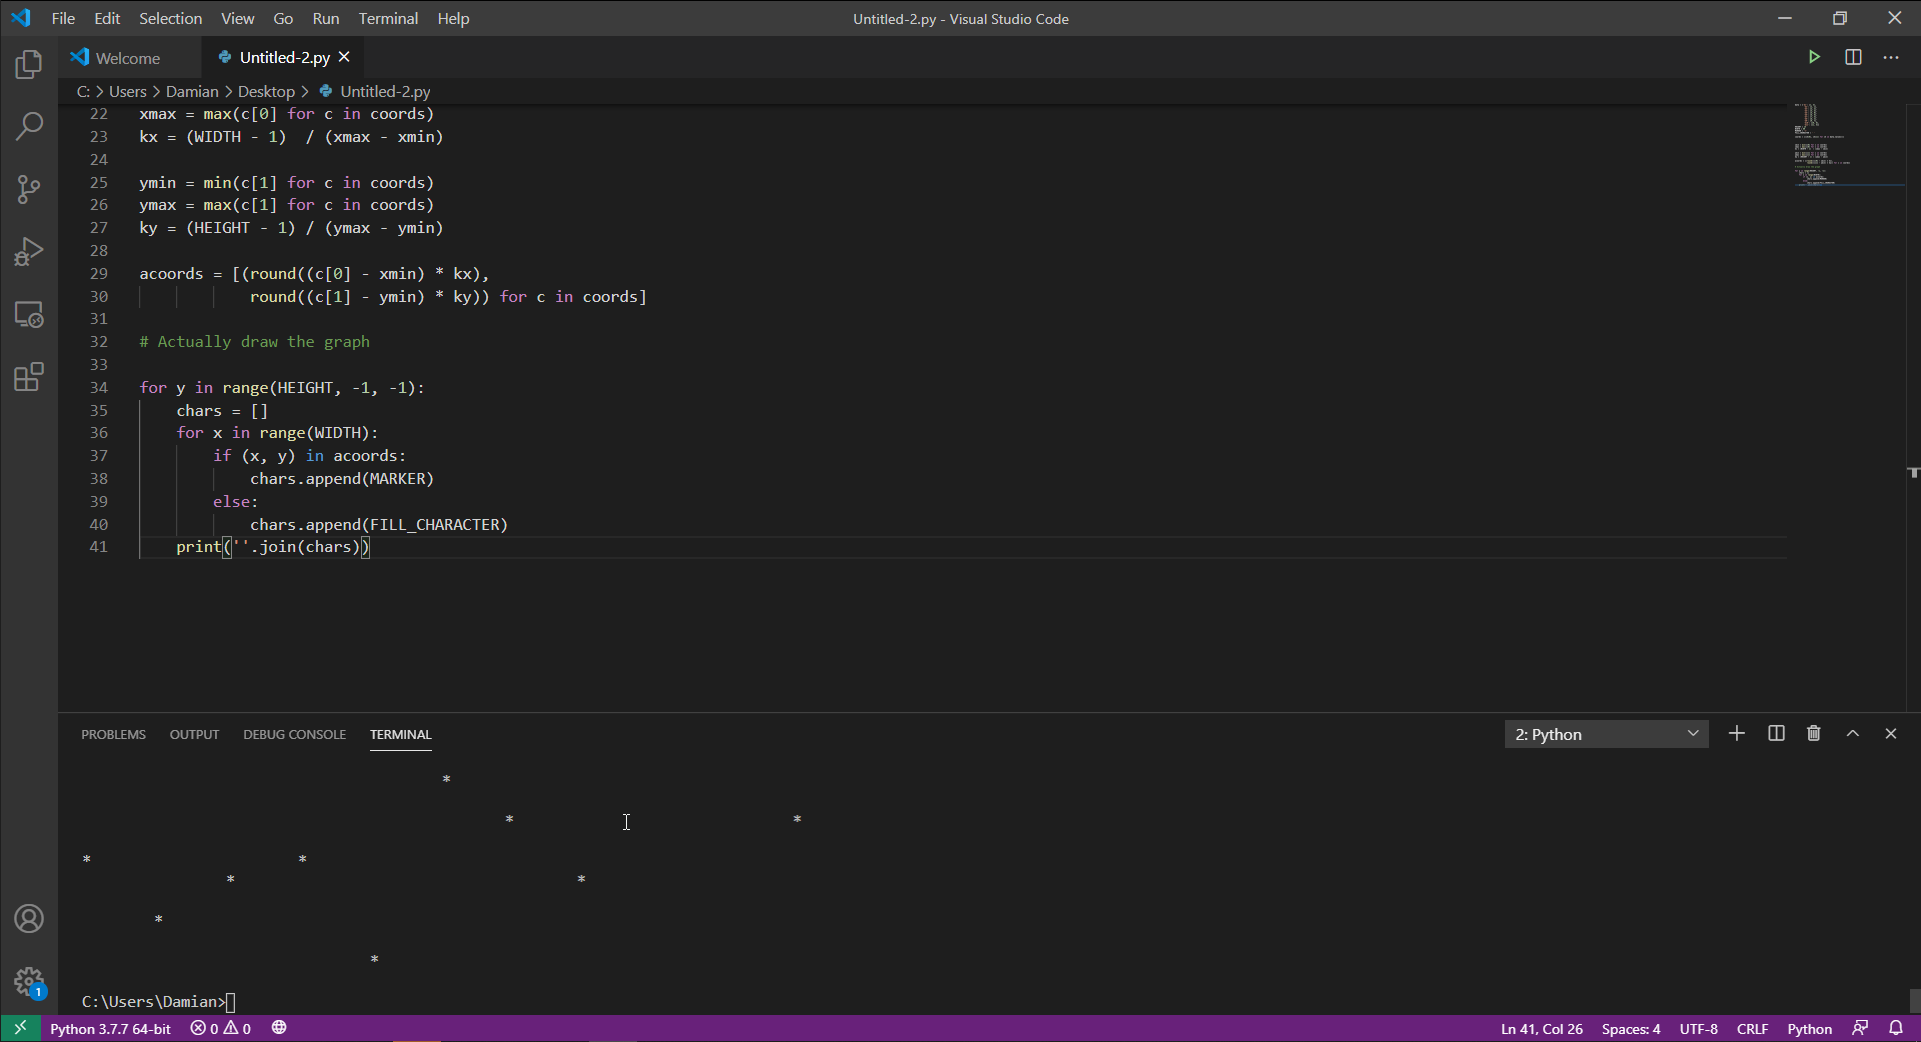Open the Source Control view
This screenshot has height=1042, width=1921.
pos(29,189)
